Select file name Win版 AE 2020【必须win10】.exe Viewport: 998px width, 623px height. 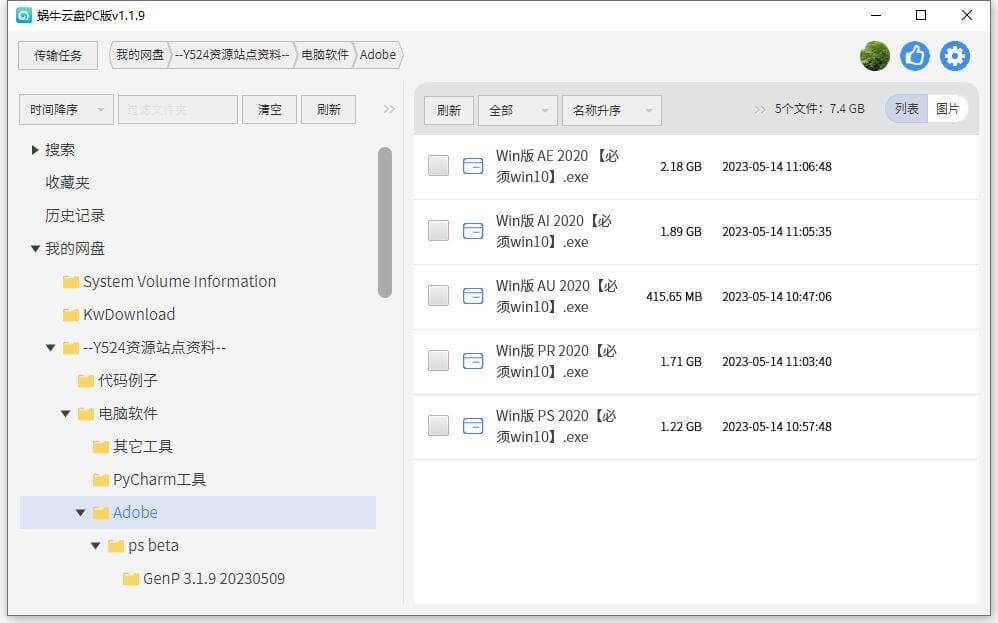coord(557,166)
